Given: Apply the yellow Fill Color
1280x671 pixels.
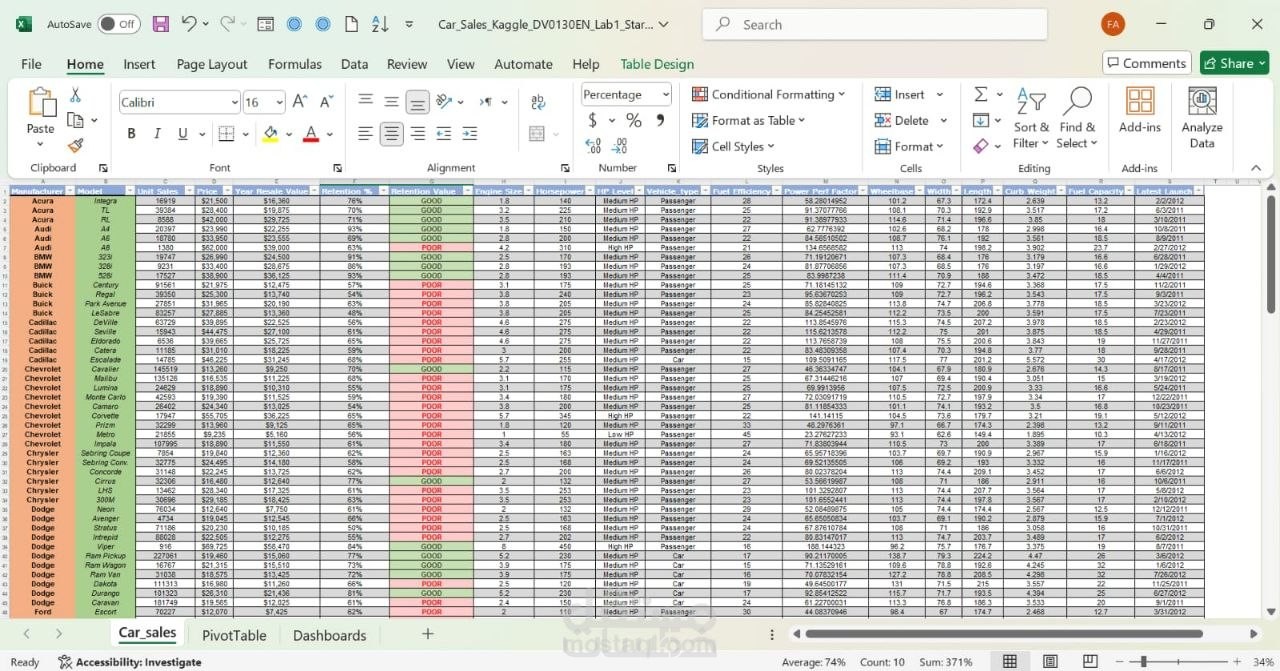Looking at the screenshot, I should (x=270, y=133).
